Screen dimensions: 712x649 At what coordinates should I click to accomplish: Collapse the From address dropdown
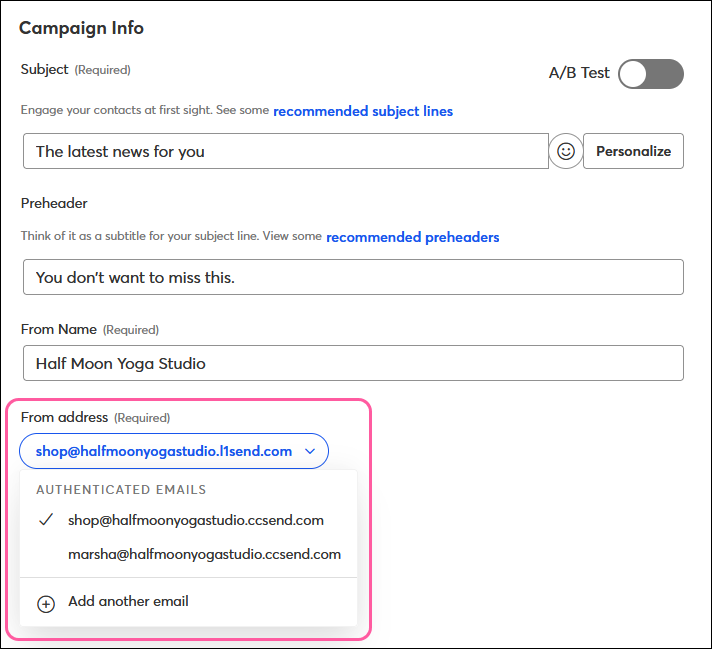tap(174, 451)
